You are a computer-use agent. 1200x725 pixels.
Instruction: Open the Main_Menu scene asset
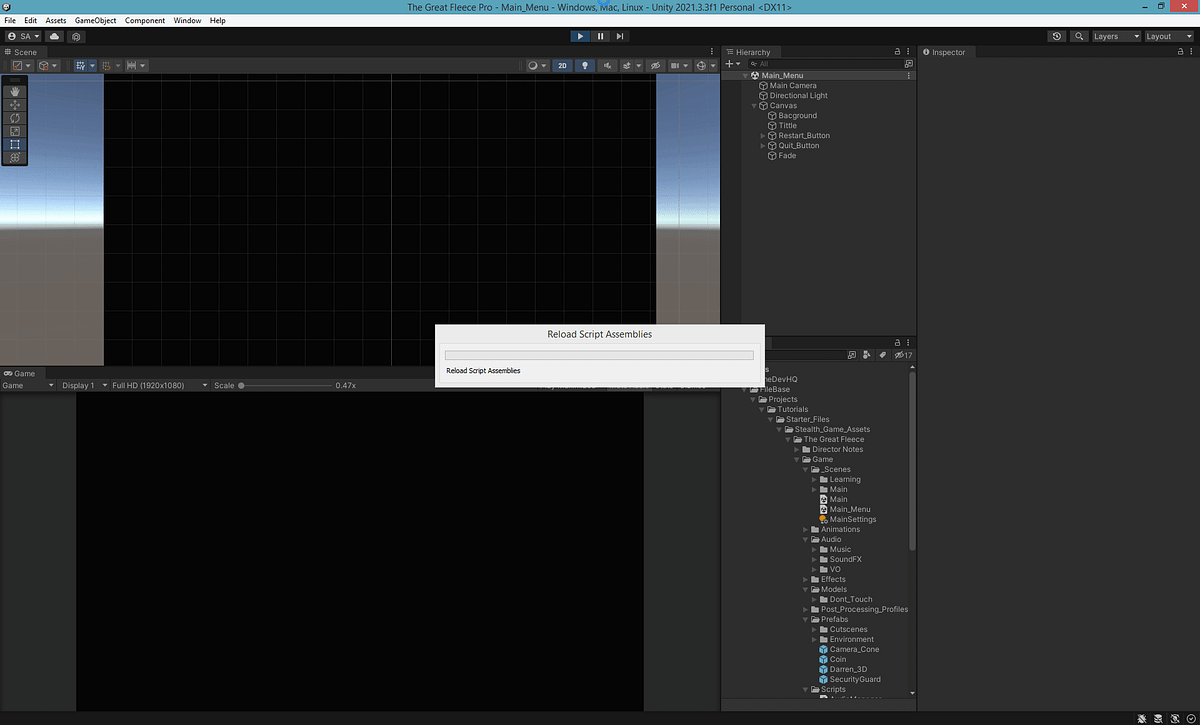(x=848, y=509)
